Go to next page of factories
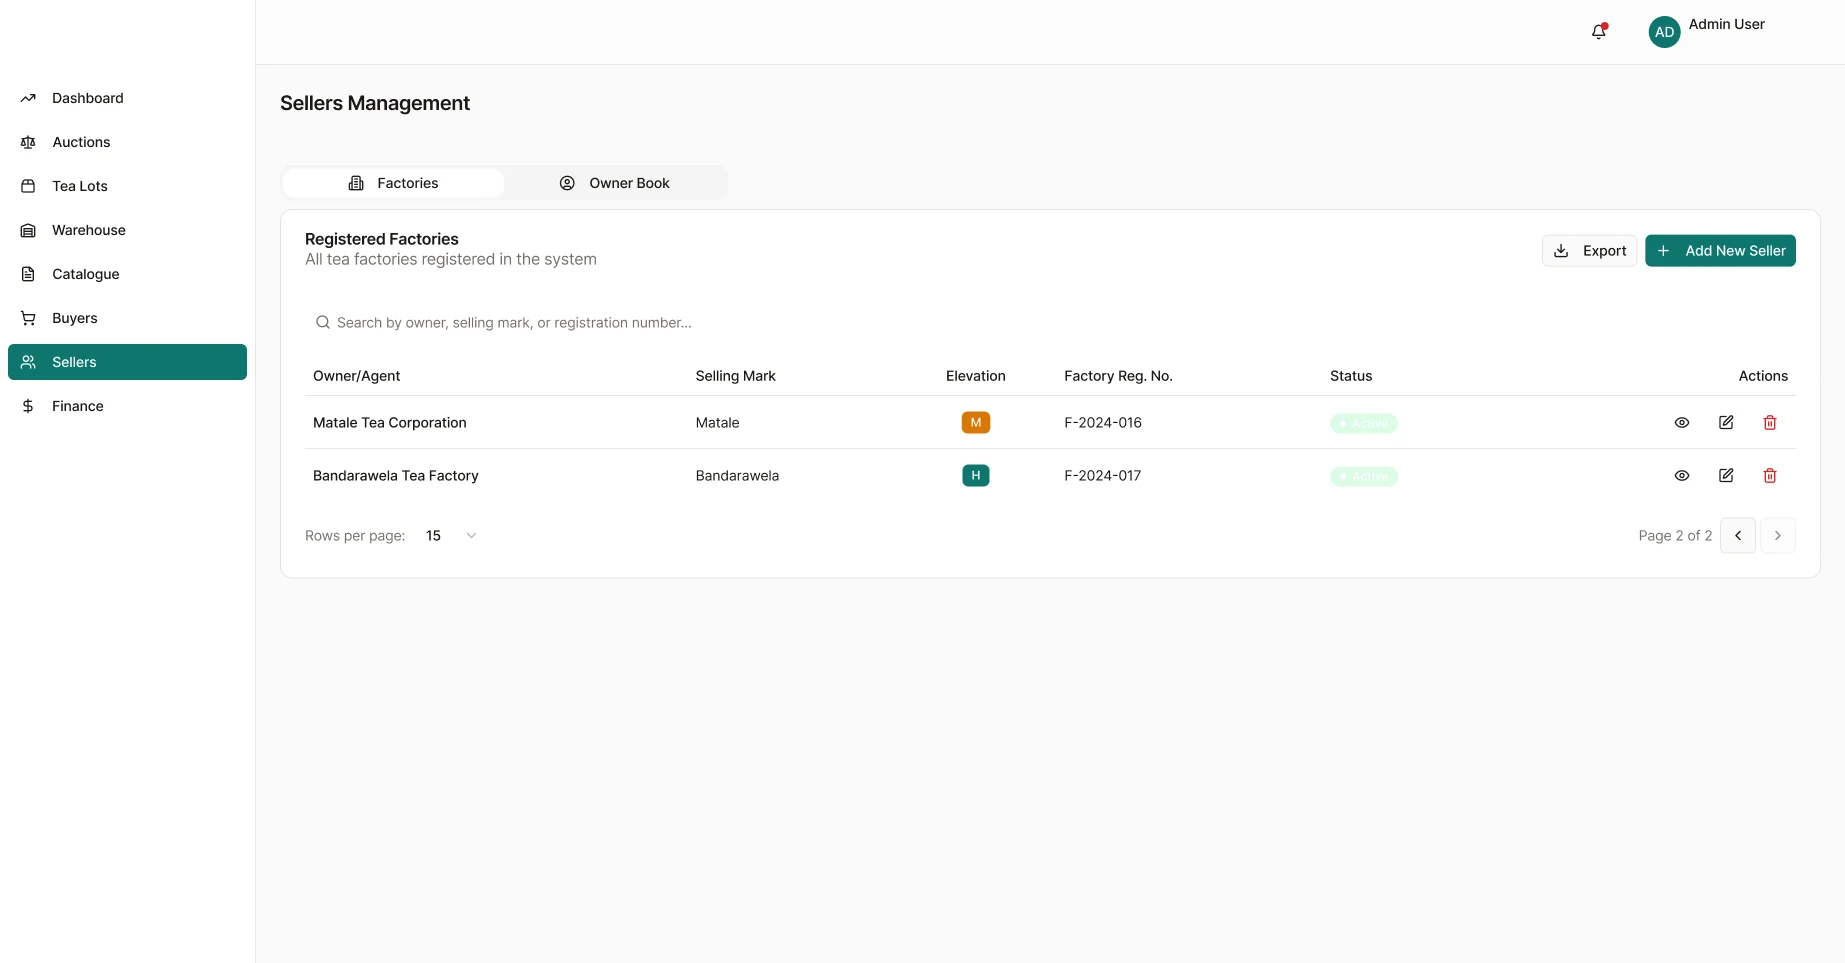1845x963 pixels. pyautogui.click(x=1778, y=536)
